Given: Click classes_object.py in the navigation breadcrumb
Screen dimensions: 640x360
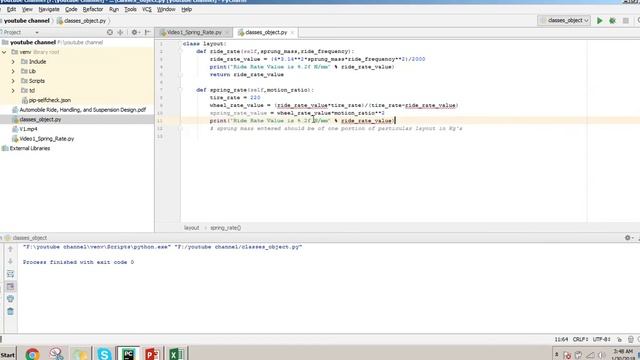Looking at the screenshot, I should [x=84, y=21].
